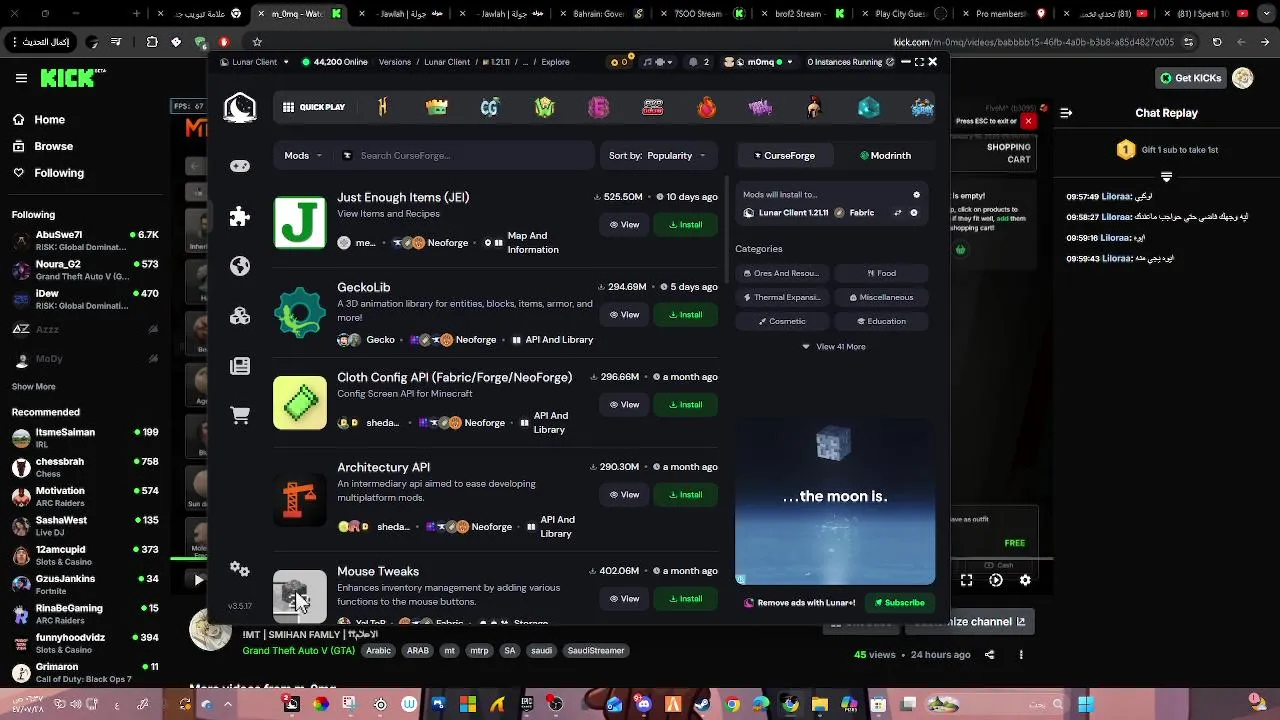
Task: Launch the green W server icon in quick play
Action: point(545,107)
